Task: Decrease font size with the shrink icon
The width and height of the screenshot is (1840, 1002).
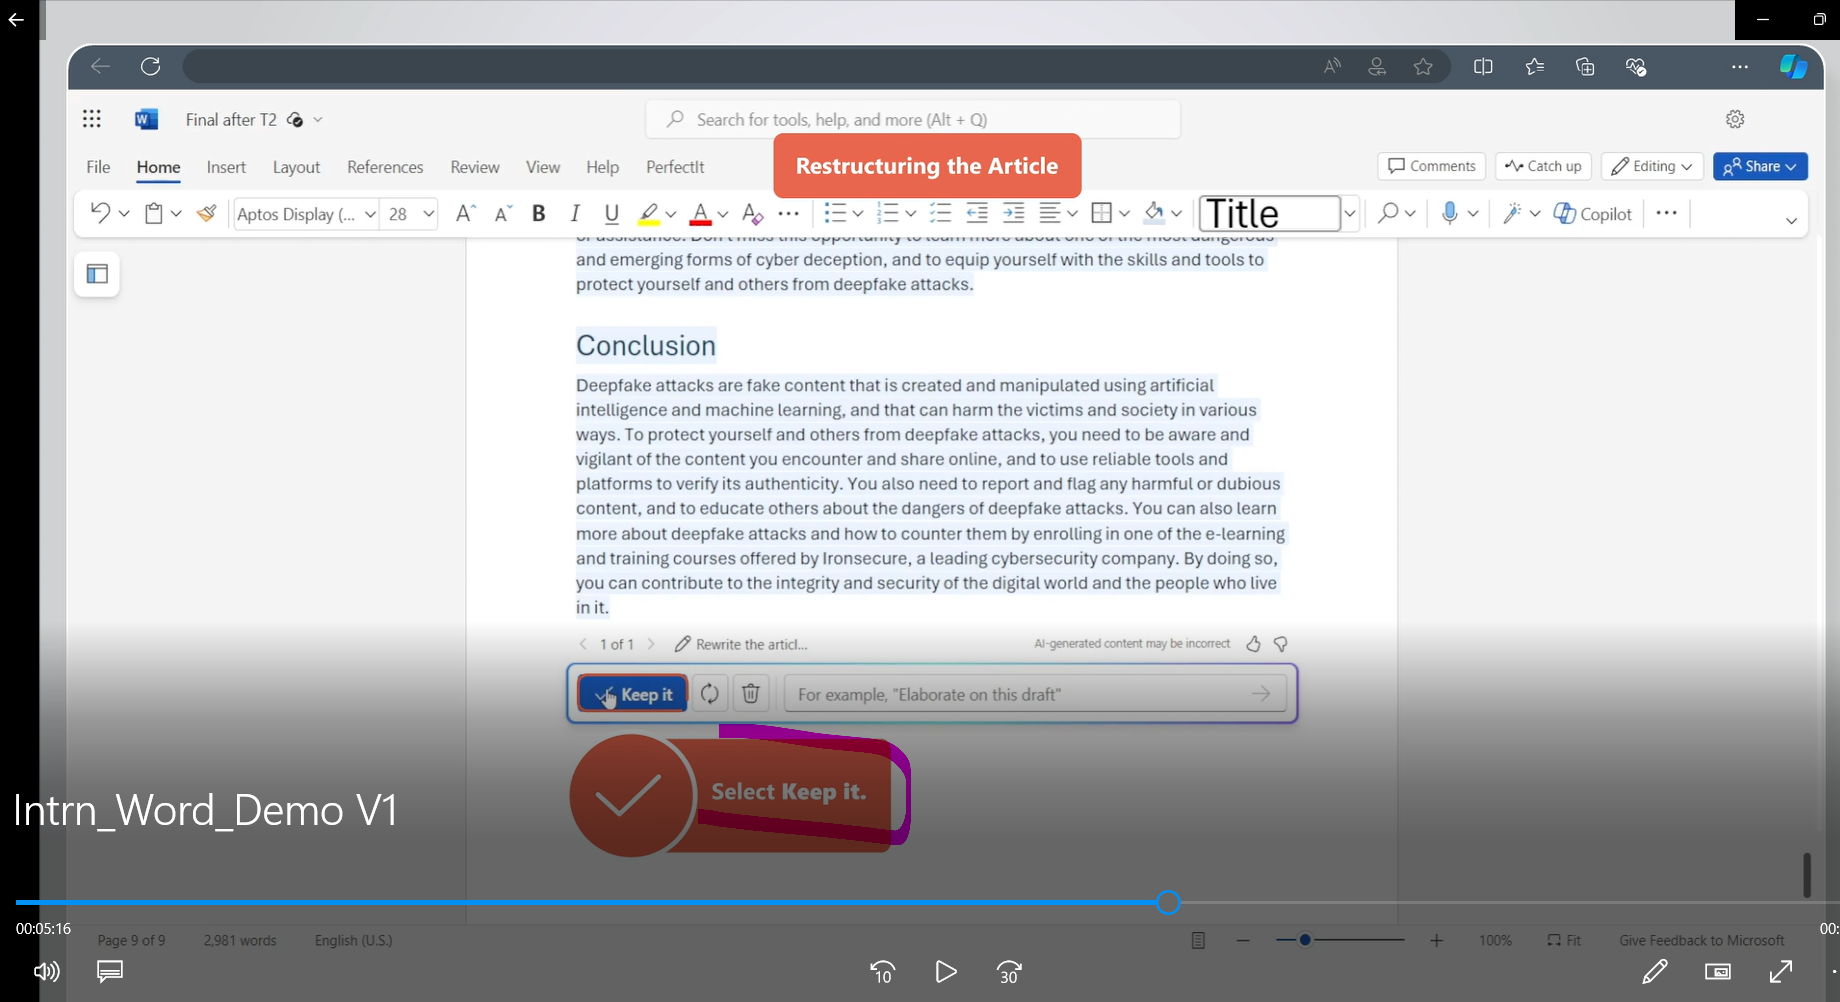Action: click(x=503, y=213)
